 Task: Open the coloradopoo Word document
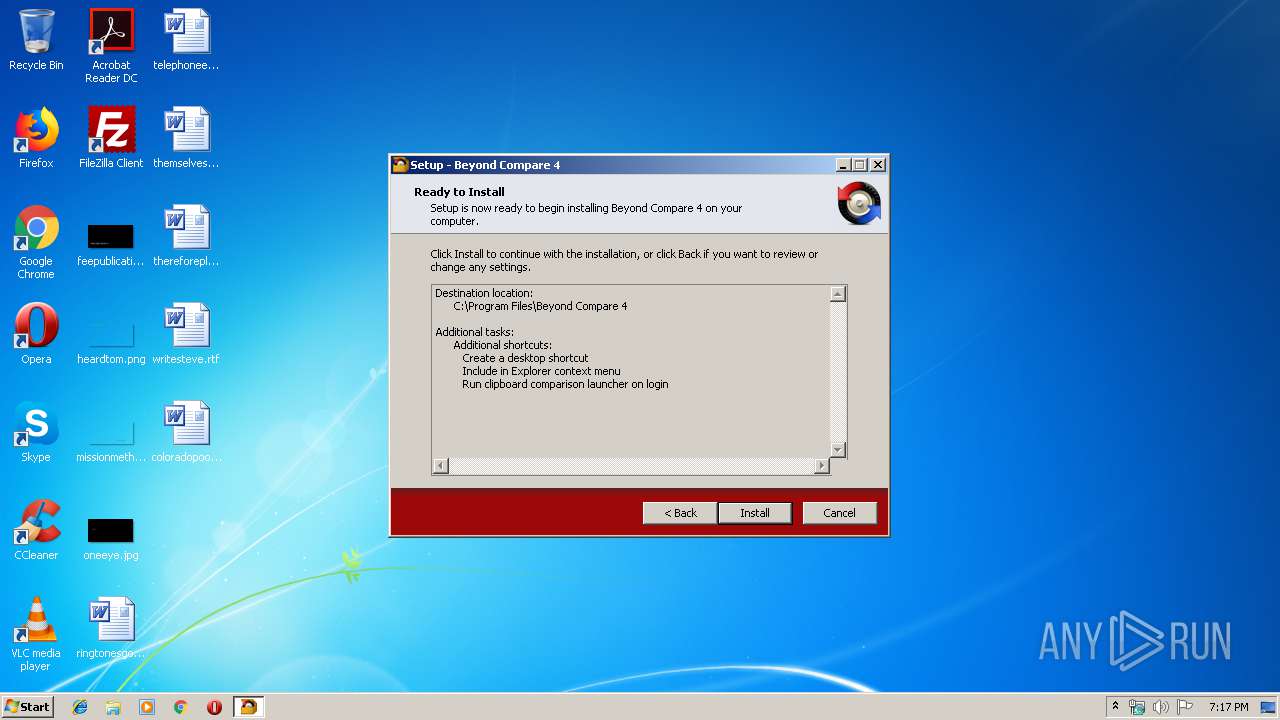186,432
